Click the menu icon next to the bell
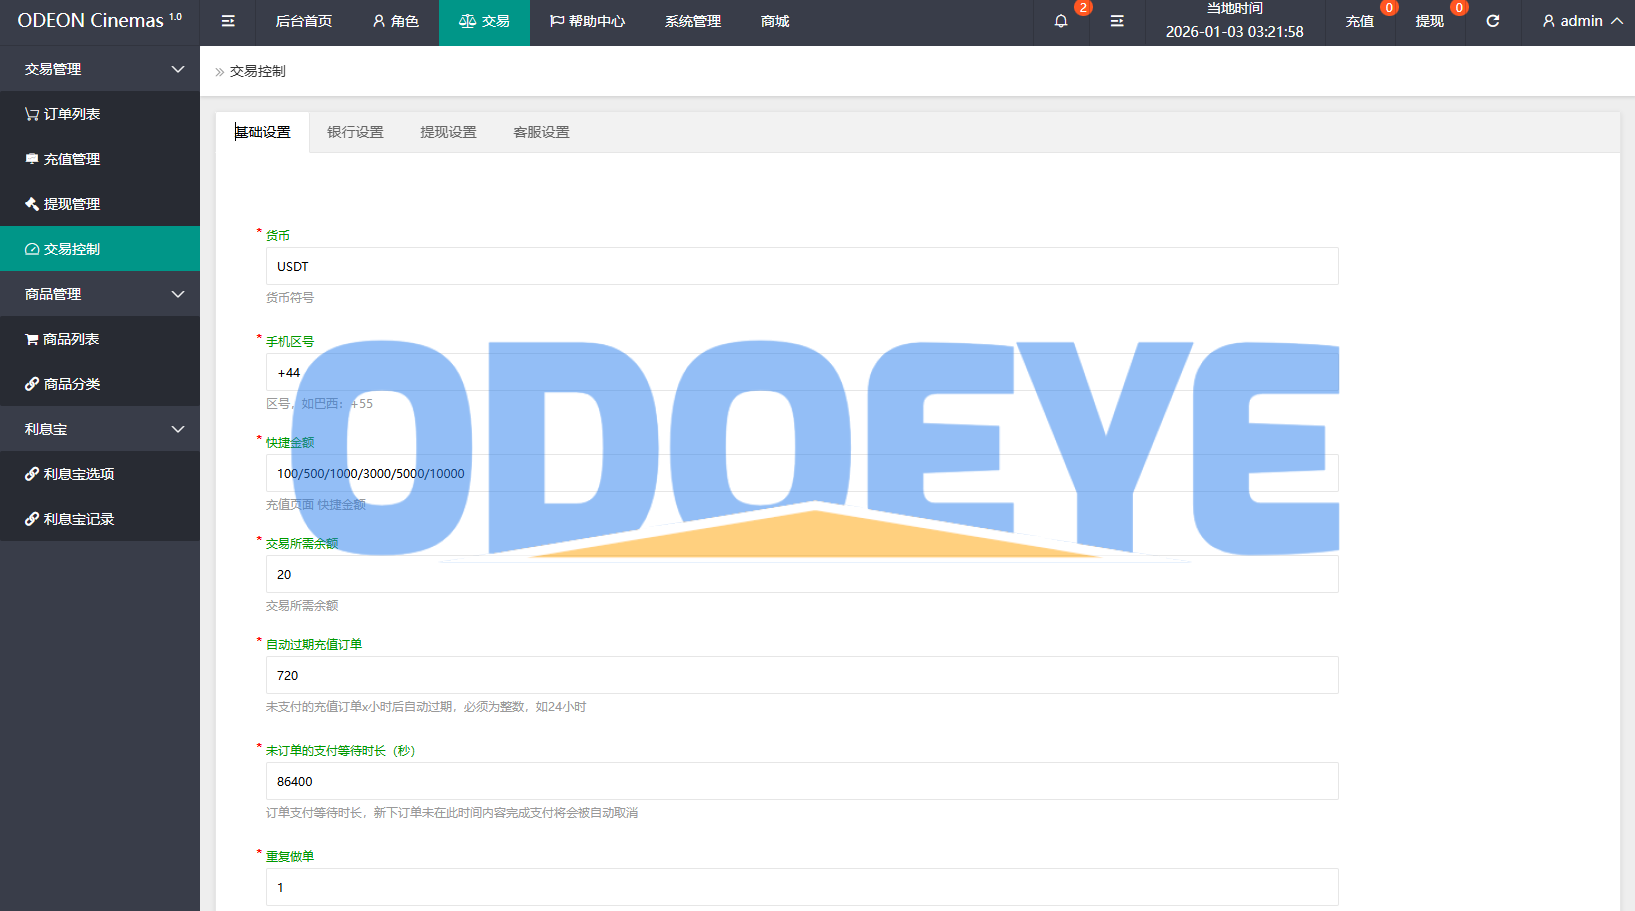The image size is (1635, 911). coord(1117,21)
